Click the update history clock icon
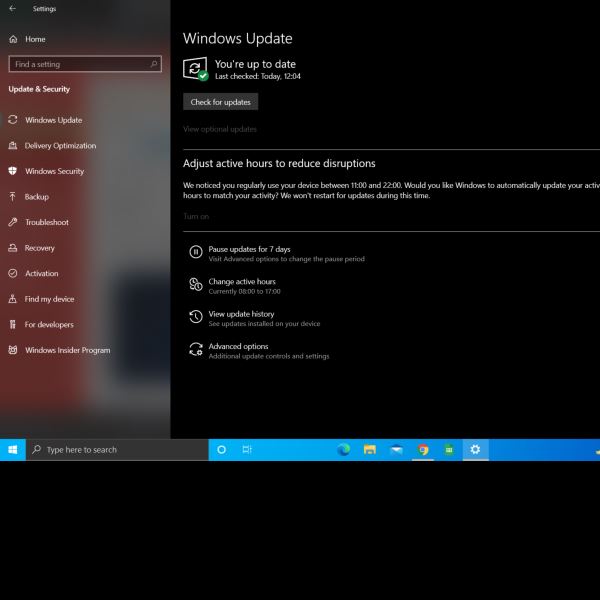Image resolution: width=600 pixels, height=600 pixels. (196, 316)
